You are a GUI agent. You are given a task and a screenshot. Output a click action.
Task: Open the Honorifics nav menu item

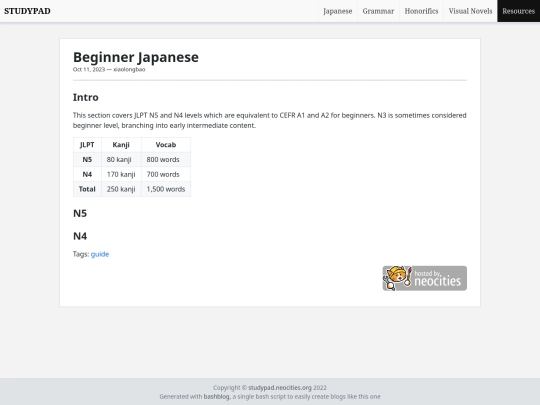[x=421, y=11]
